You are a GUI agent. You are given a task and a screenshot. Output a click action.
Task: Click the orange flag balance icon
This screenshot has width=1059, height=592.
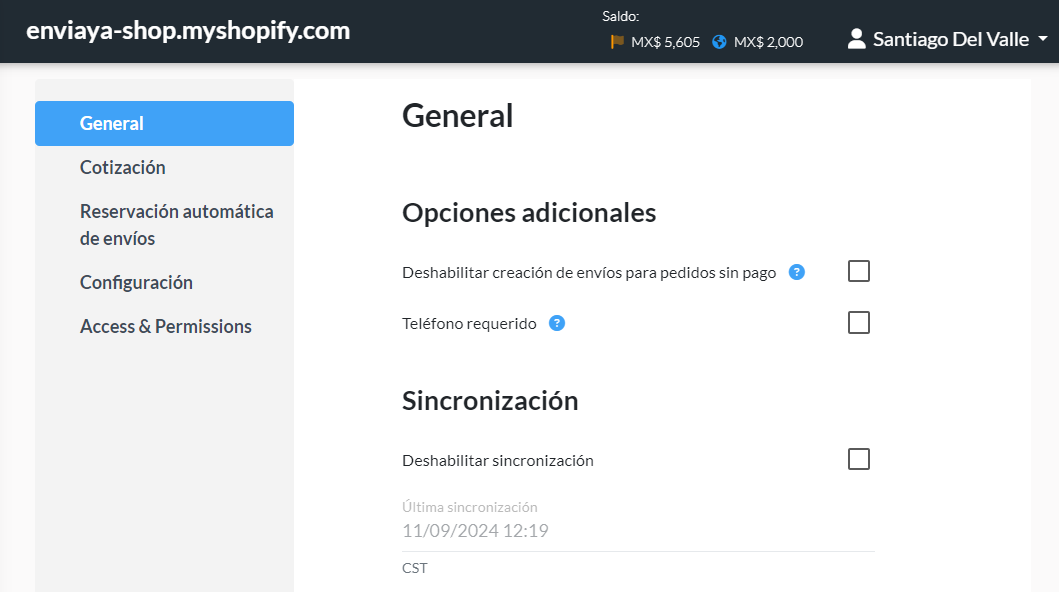coord(617,42)
